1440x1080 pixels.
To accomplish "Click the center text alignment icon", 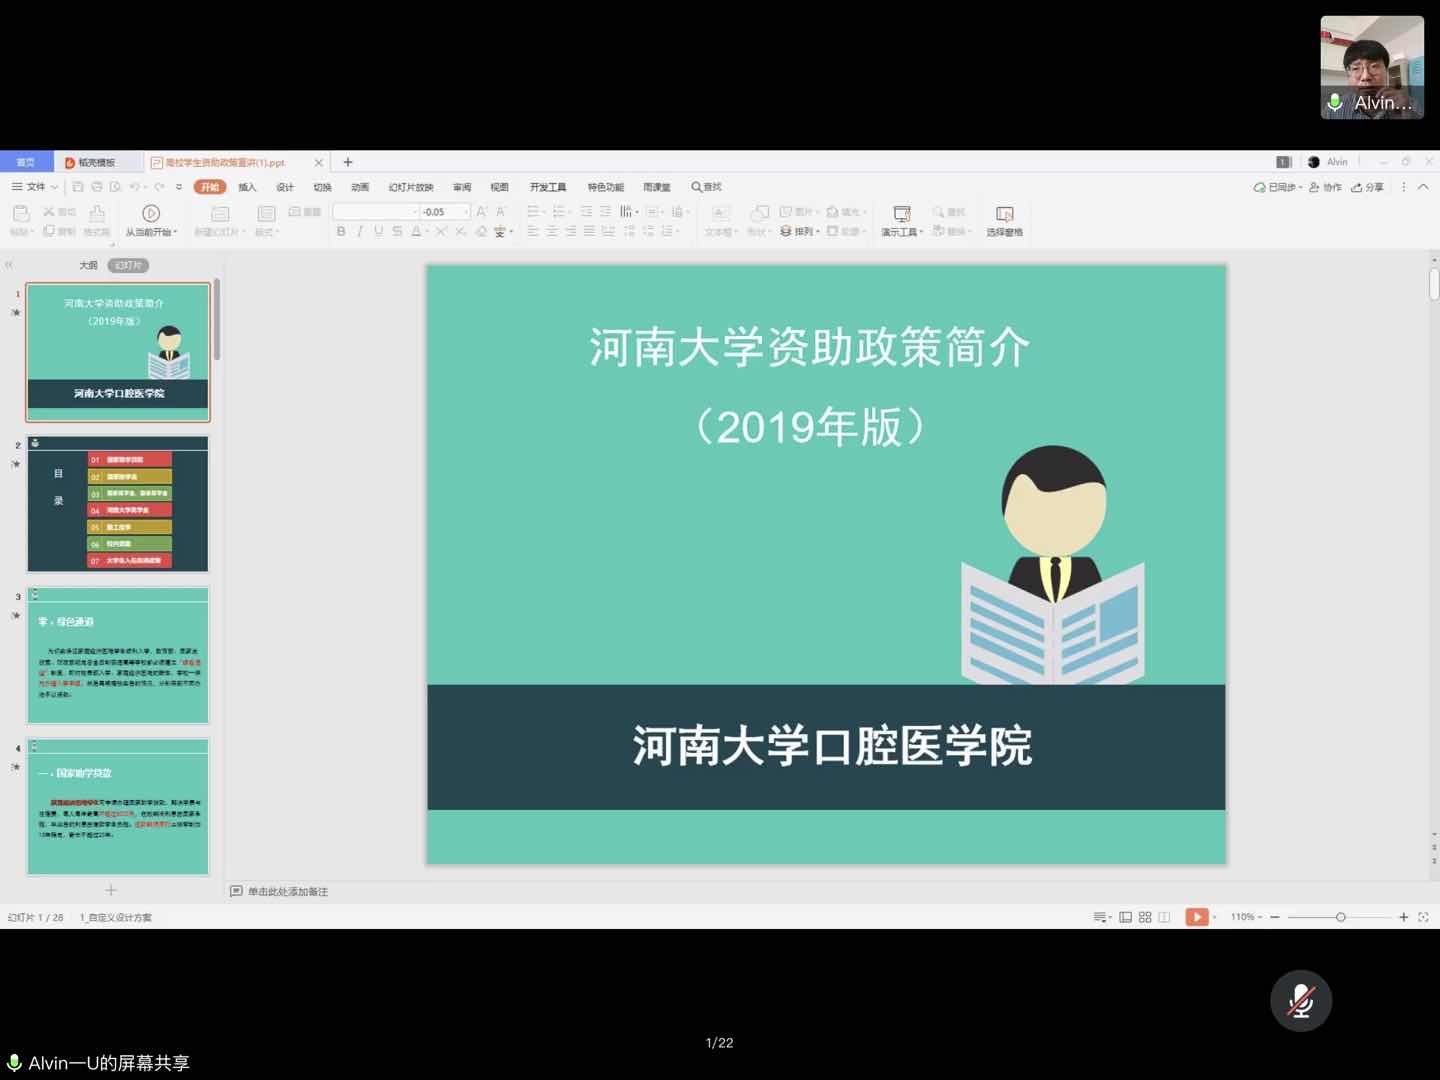I will (x=551, y=231).
